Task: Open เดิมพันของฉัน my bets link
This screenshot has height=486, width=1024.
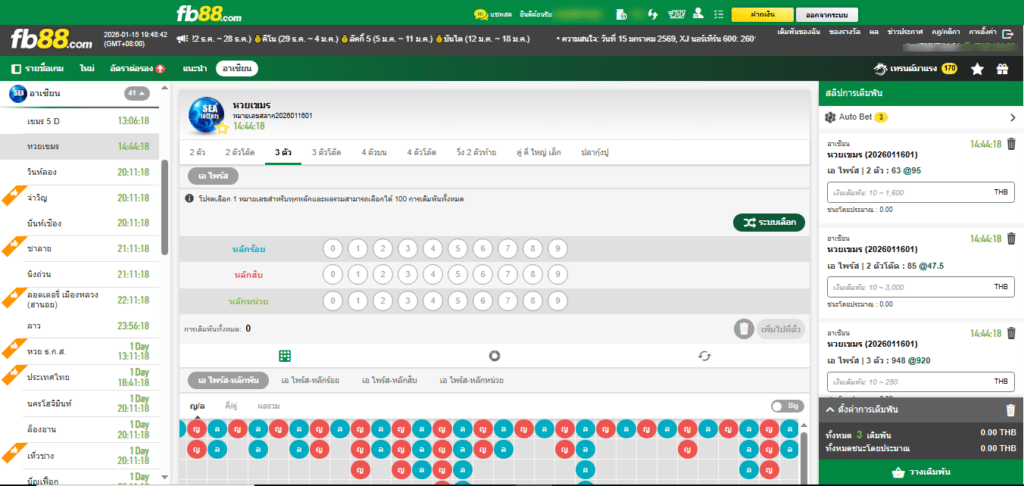Action: 799,31
